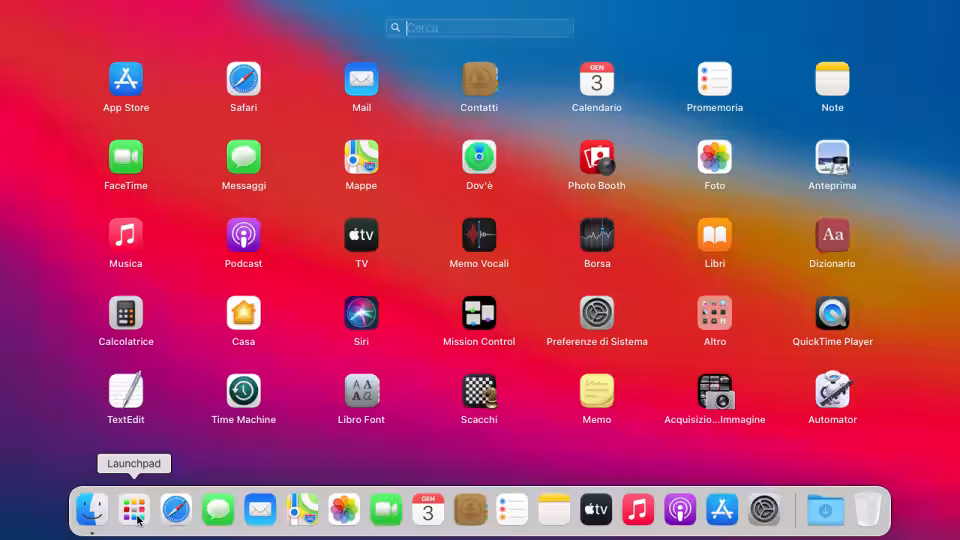Screen dimensions: 960x540
Task: Launch Musica in the Launchpad grid
Action: click(126, 234)
